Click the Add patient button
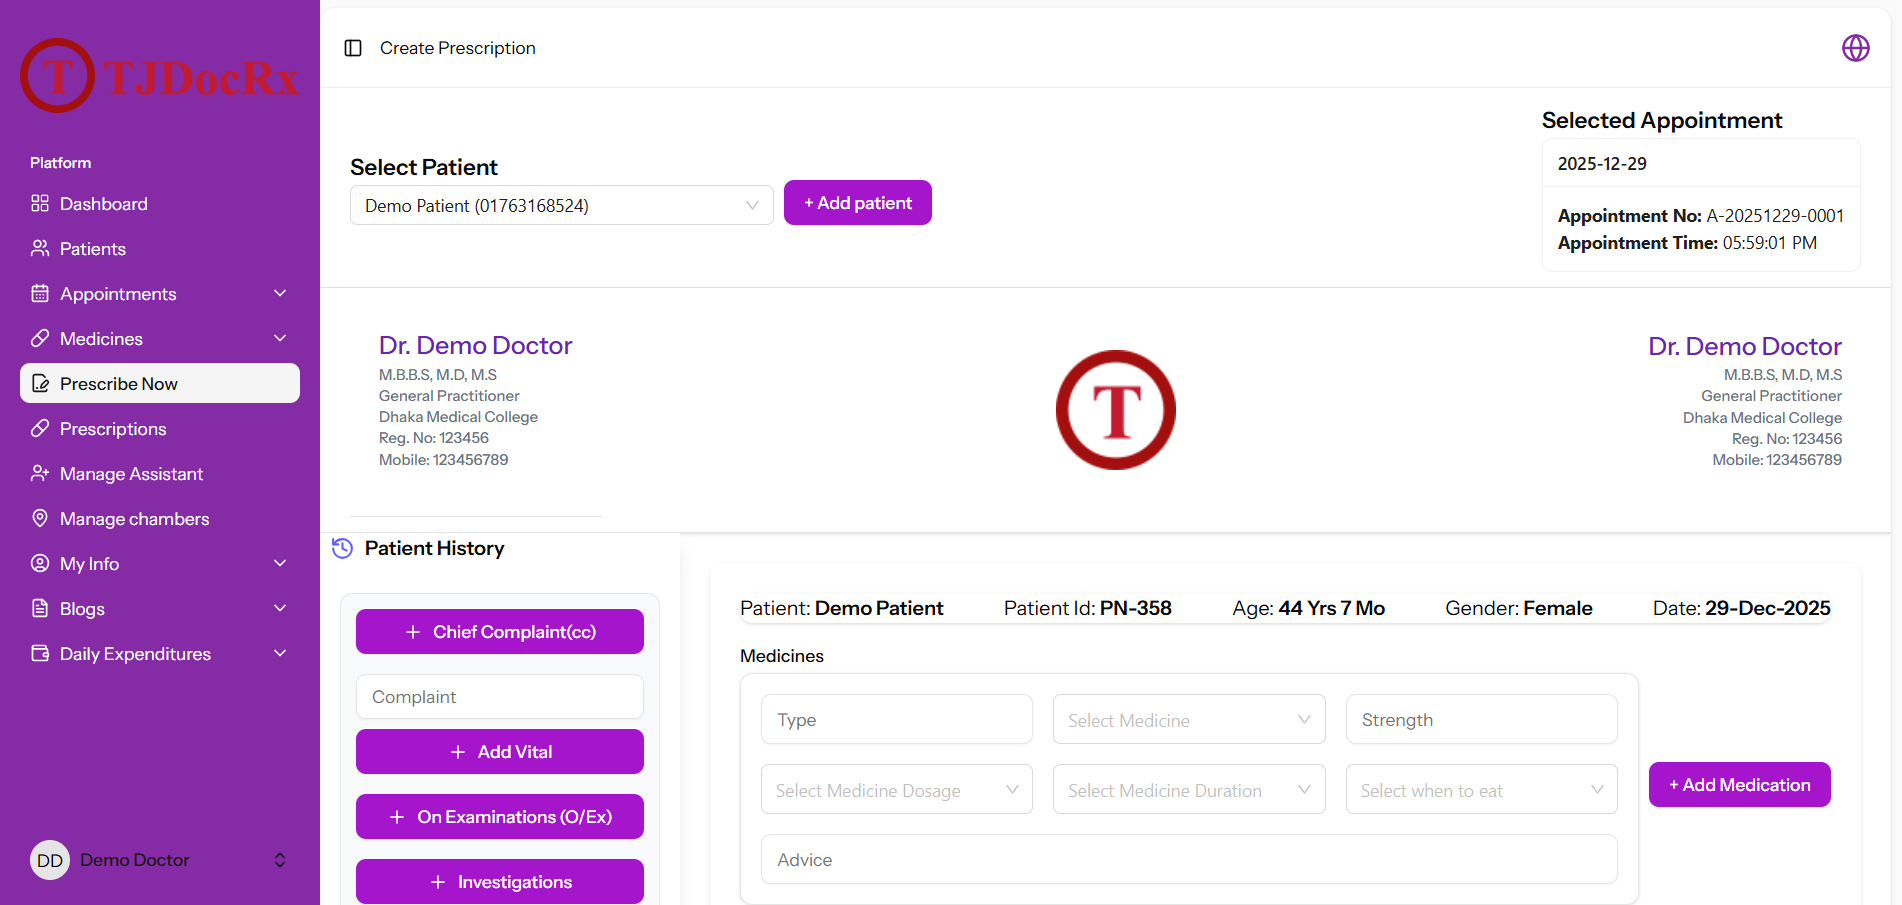Screen dimensions: 1902x905 point(858,203)
